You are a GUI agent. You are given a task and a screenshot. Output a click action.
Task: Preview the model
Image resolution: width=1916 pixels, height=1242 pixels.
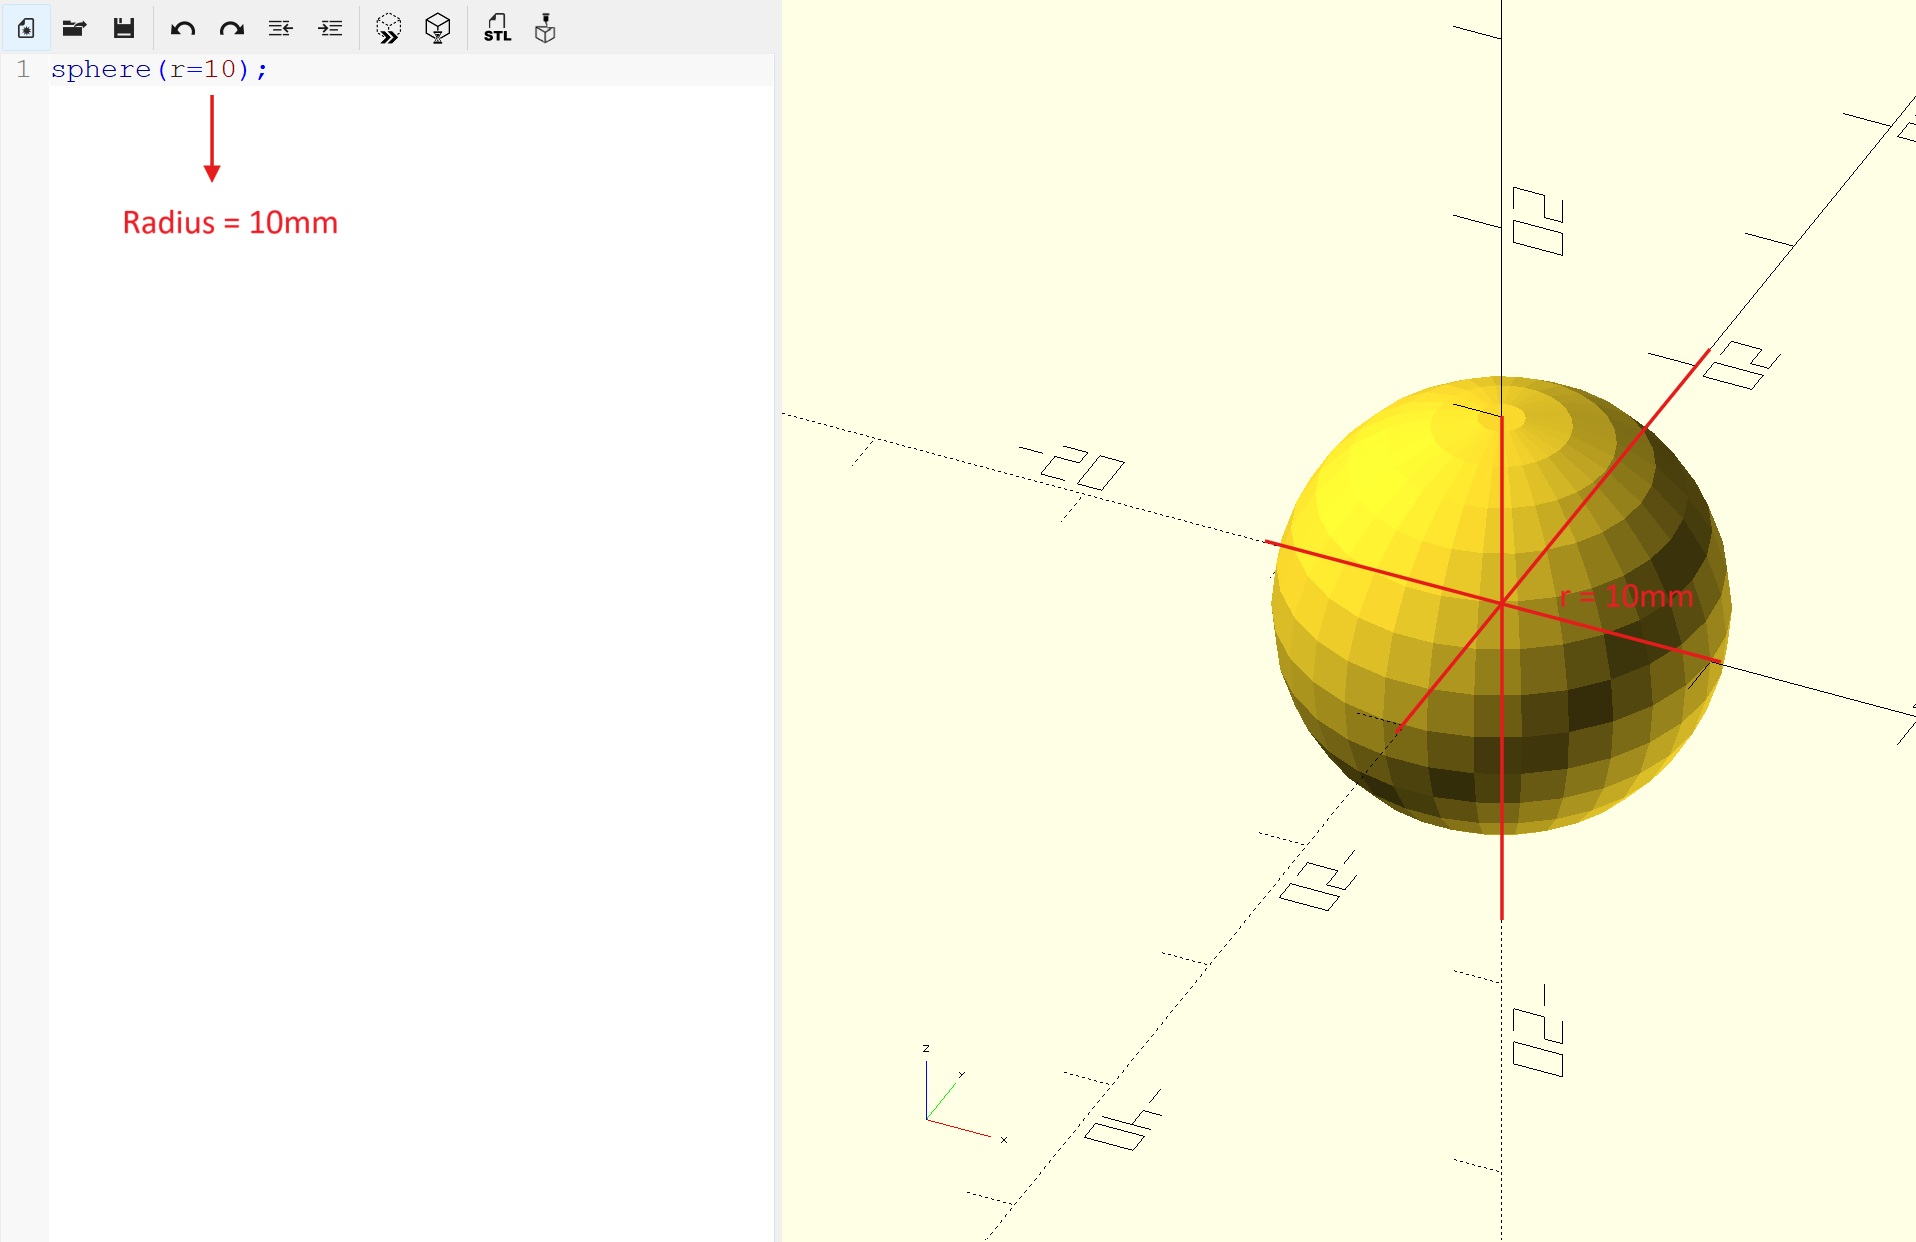point(389,28)
